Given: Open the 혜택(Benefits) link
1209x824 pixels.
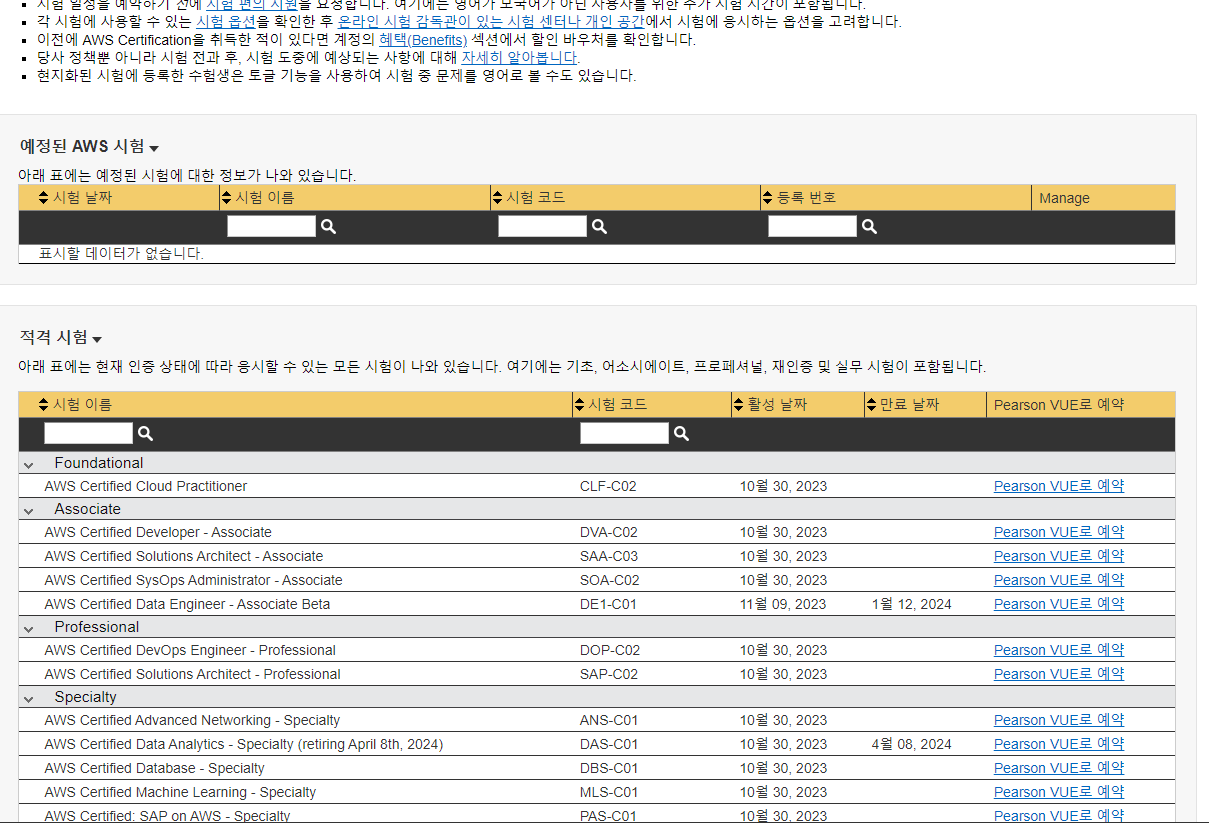Looking at the screenshot, I should click(x=423, y=39).
